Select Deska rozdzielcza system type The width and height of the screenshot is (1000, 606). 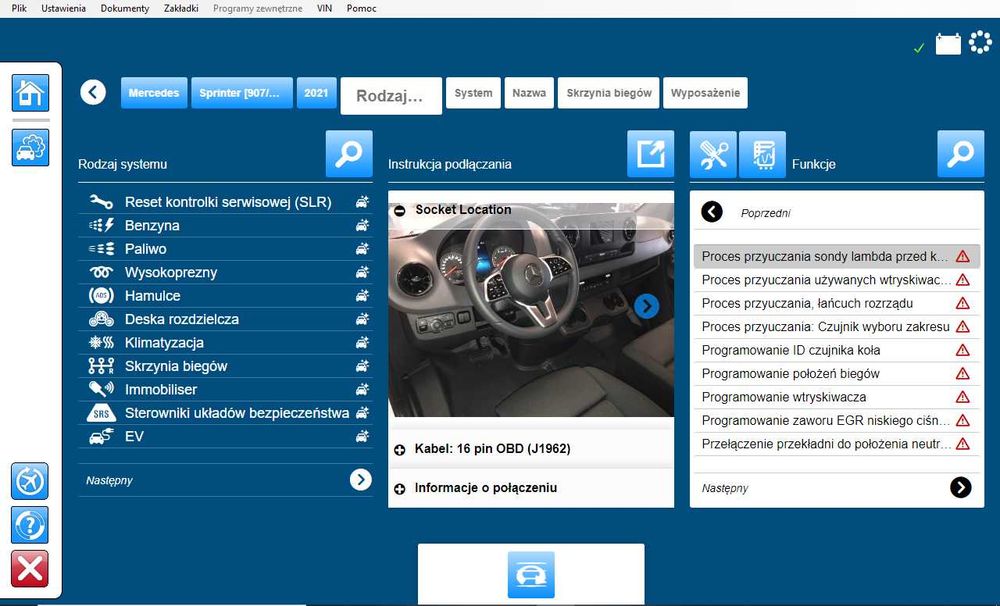[x=225, y=319]
